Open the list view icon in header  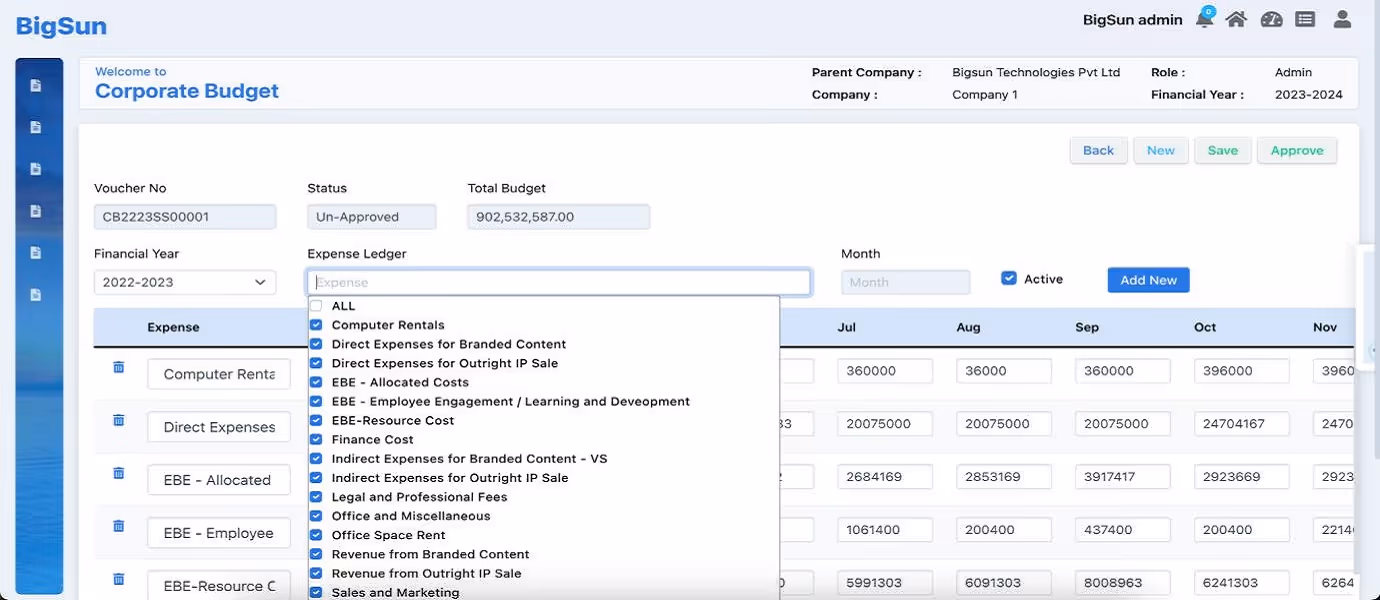1304,19
